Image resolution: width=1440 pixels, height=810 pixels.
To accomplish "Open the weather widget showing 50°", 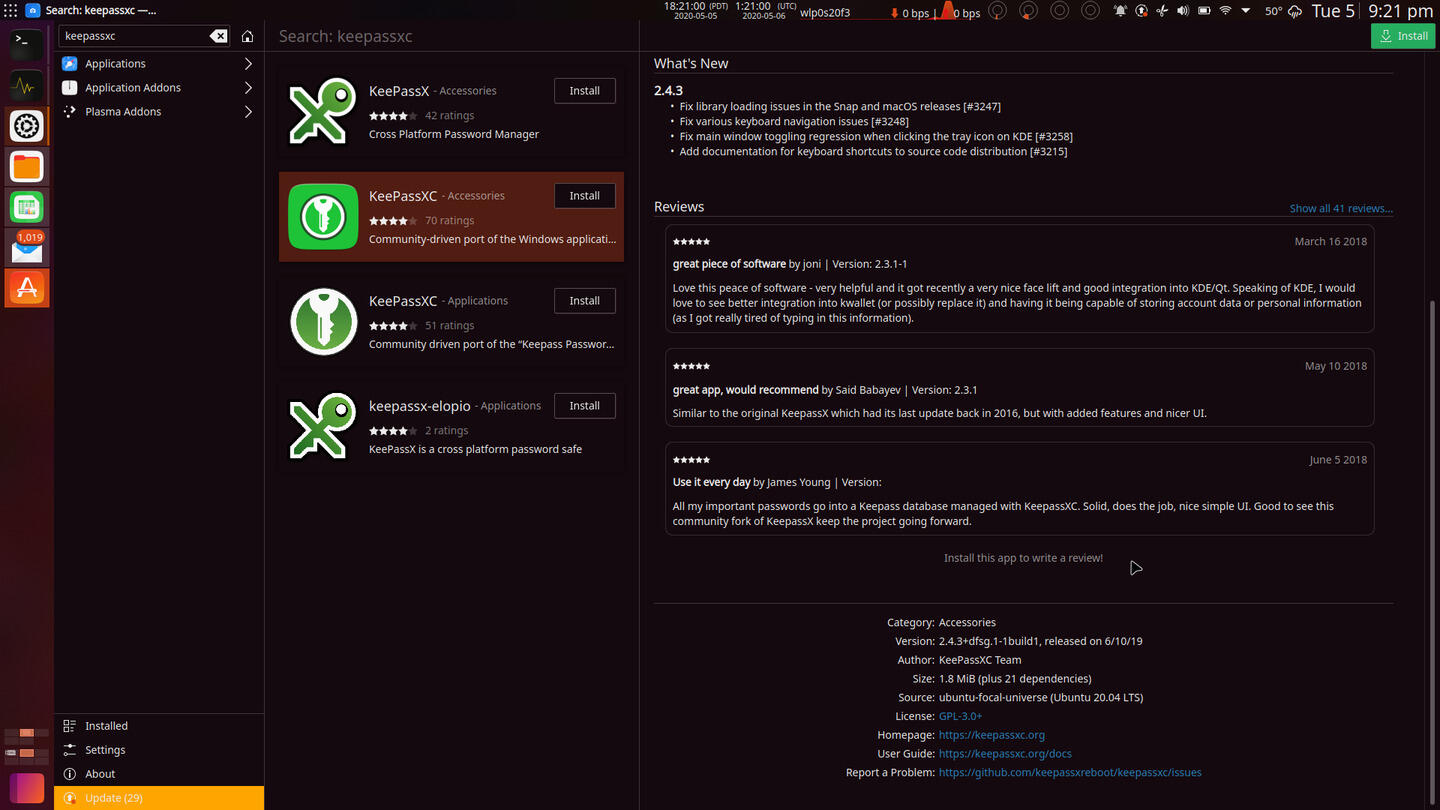I will click(1283, 11).
